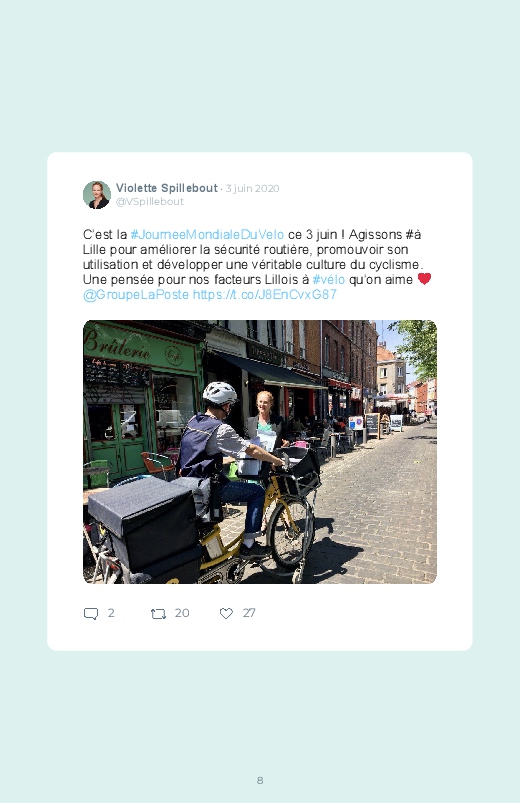Click the 3 juin 2020 date stamp
This screenshot has width=520, height=803.
(252, 188)
